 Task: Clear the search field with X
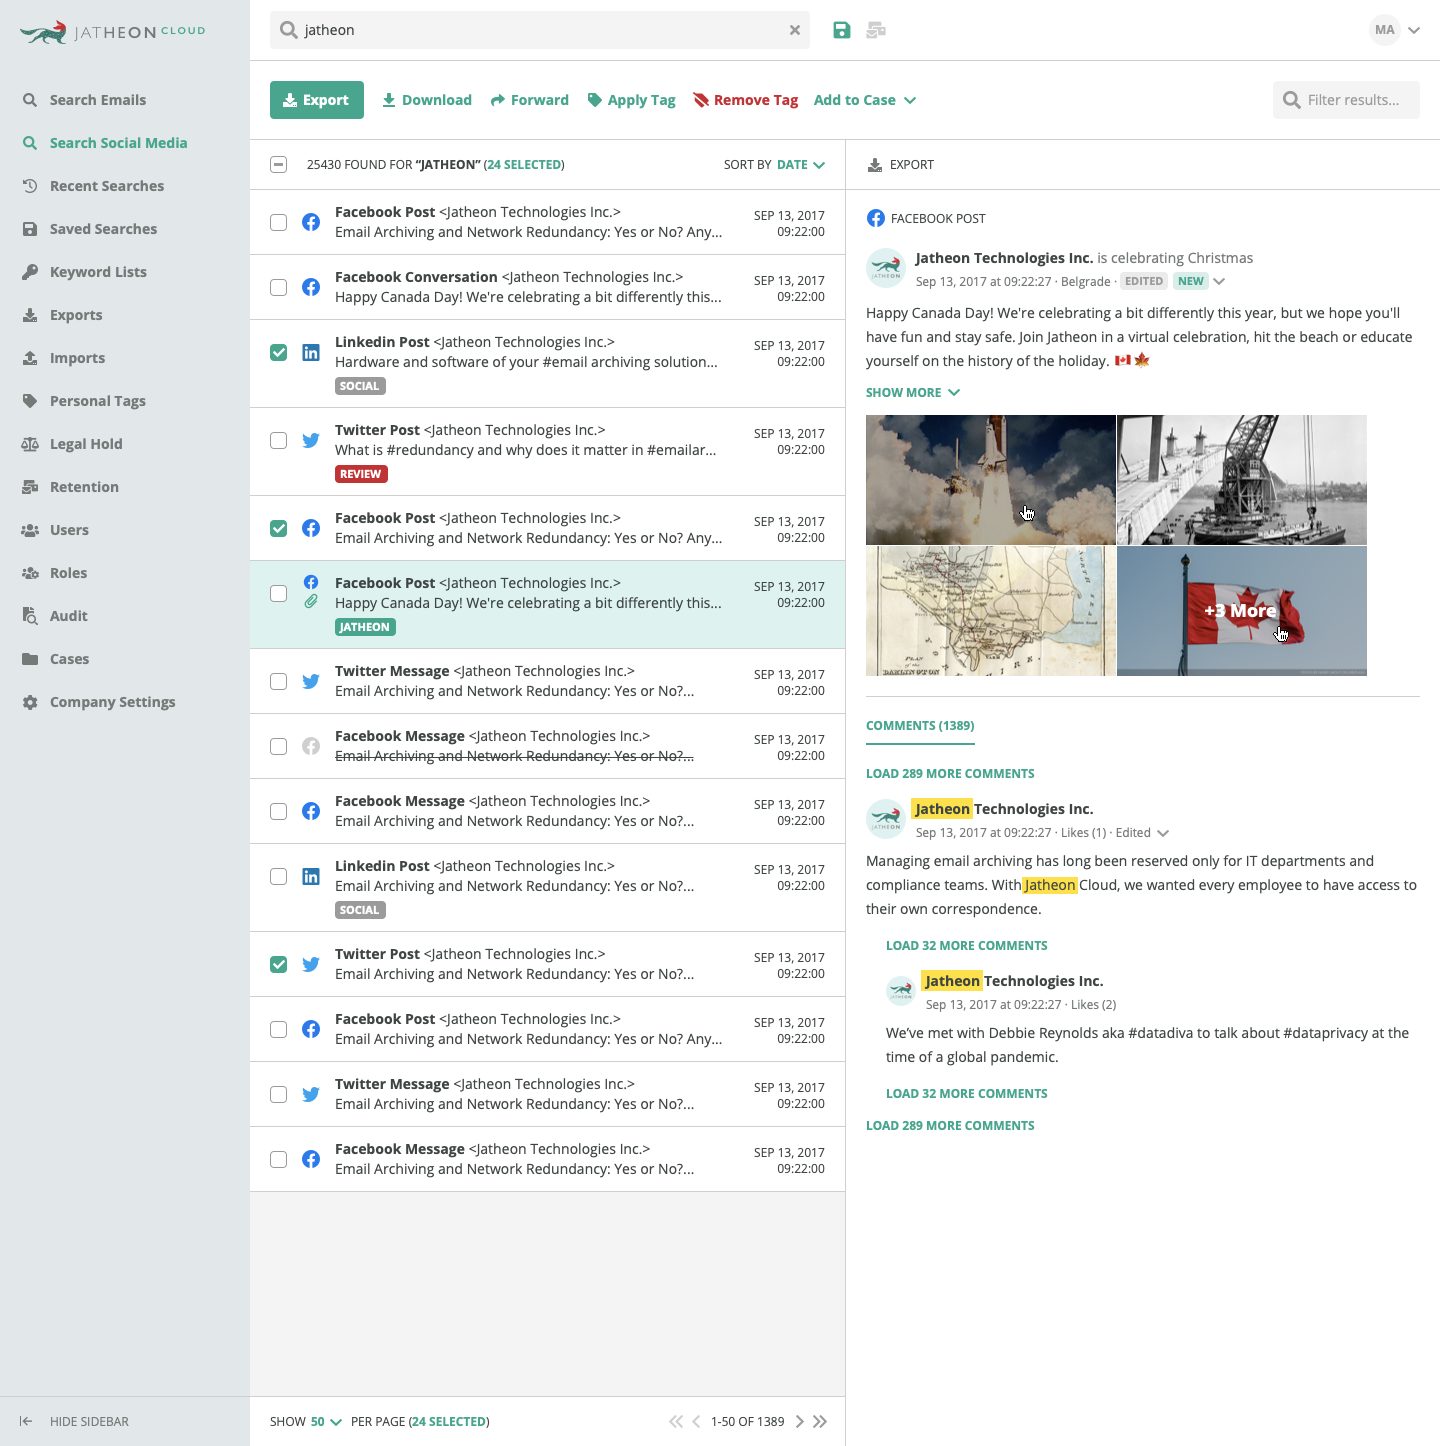795,30
